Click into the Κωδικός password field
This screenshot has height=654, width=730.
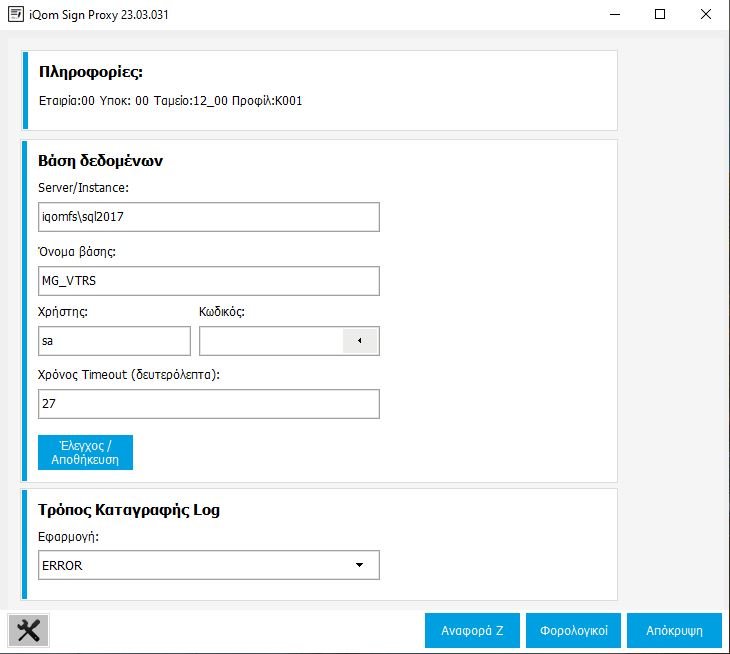coord(270,341)
